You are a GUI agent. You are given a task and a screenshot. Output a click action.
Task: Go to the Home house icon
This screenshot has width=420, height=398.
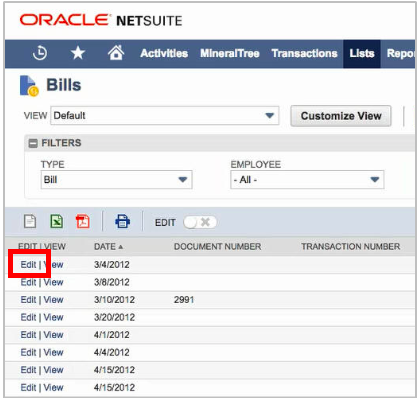[x=116, y=53]
